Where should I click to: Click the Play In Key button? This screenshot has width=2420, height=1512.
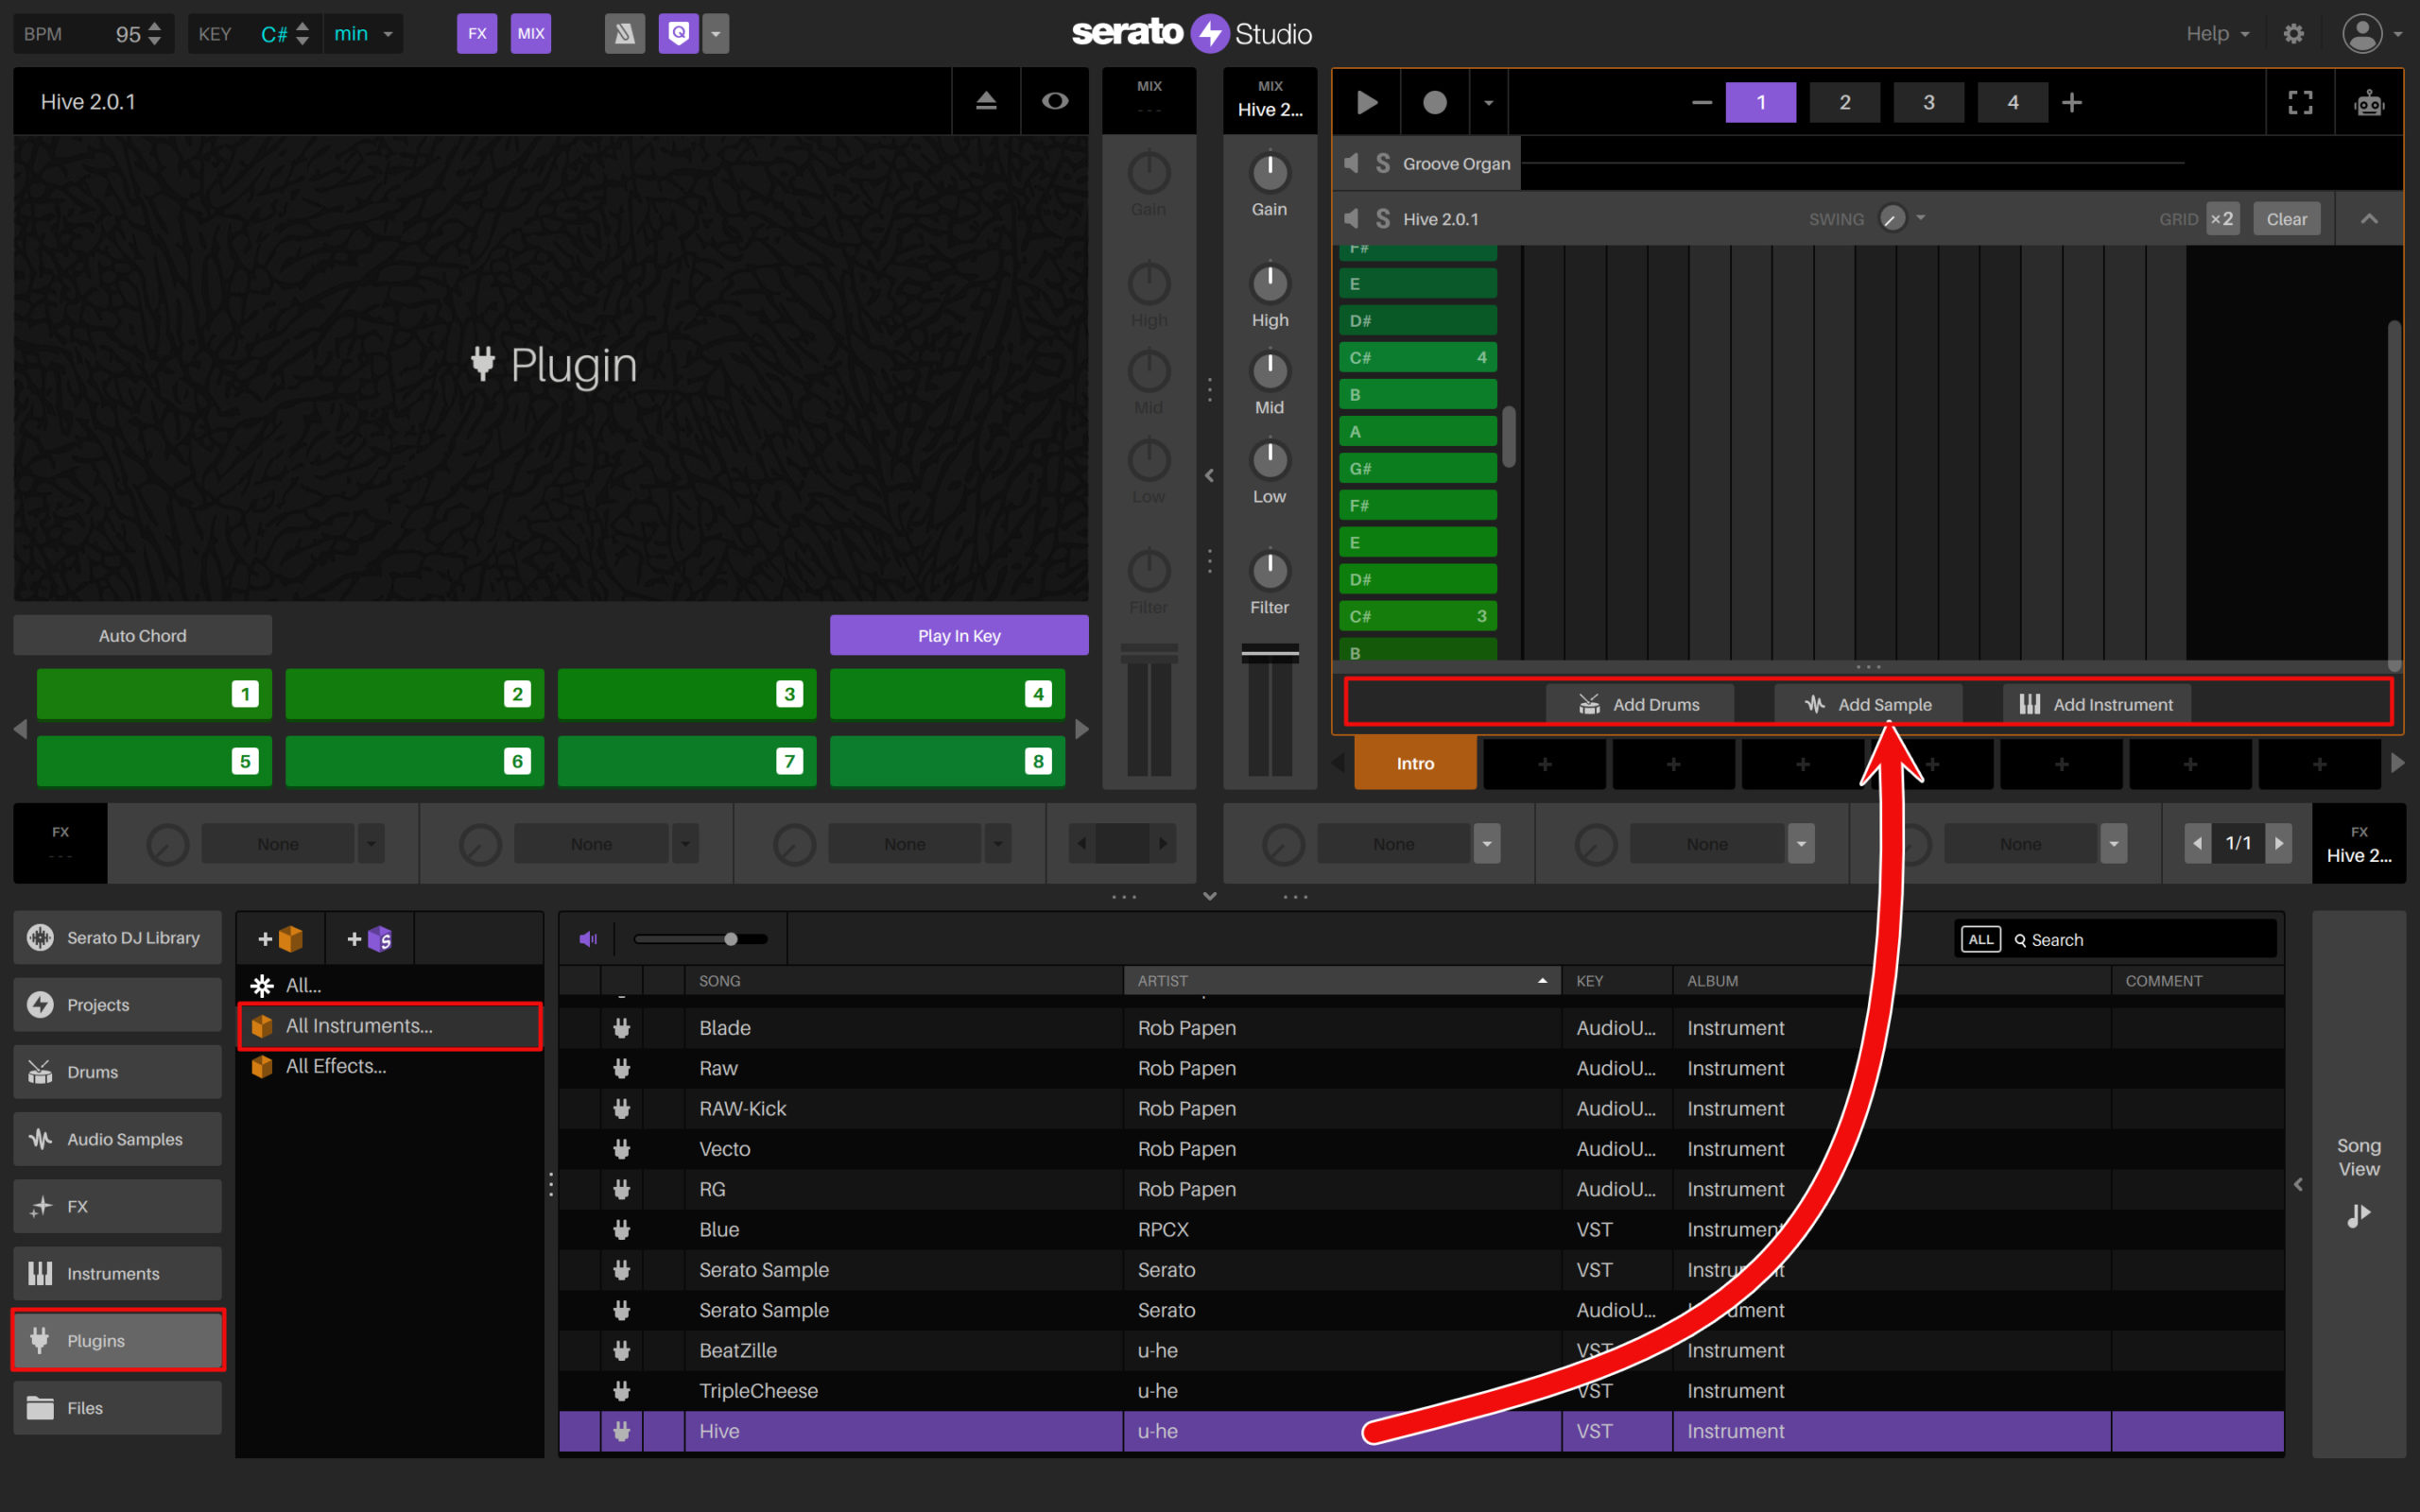pyautogui.click(x=958, y=635)
